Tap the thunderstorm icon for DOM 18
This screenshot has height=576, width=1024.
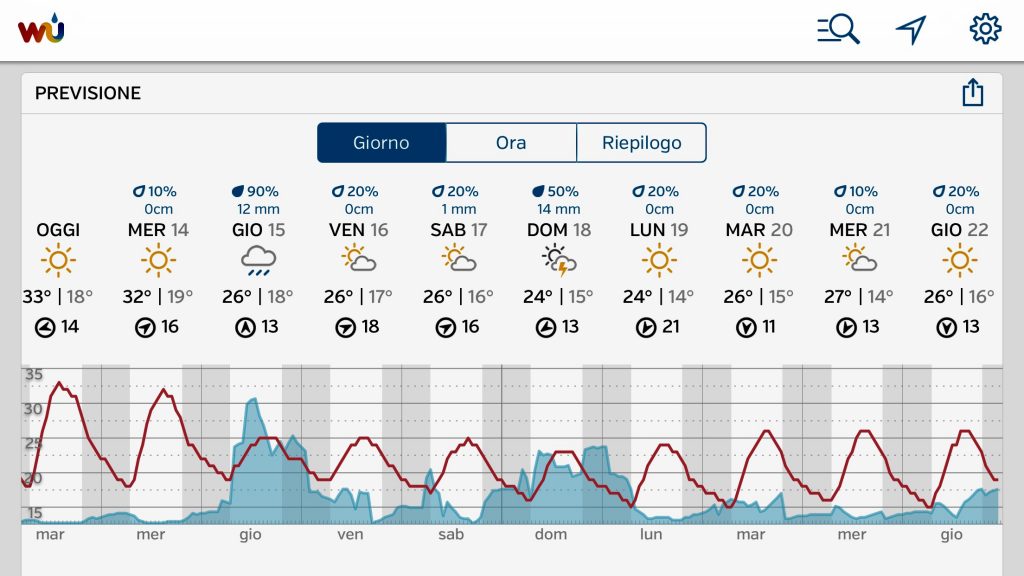tap(559, 261)
